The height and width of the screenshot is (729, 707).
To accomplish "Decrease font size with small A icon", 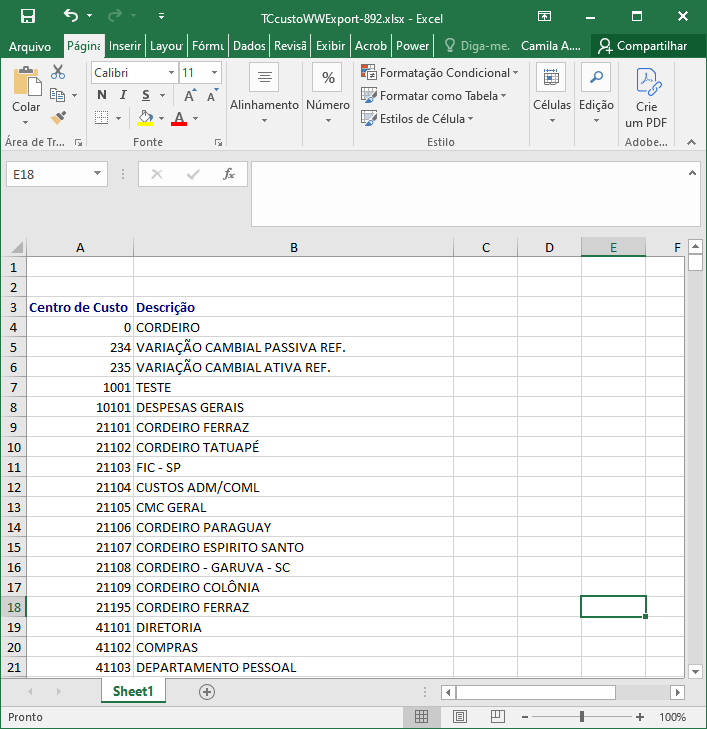I will (x=212, y=95).
